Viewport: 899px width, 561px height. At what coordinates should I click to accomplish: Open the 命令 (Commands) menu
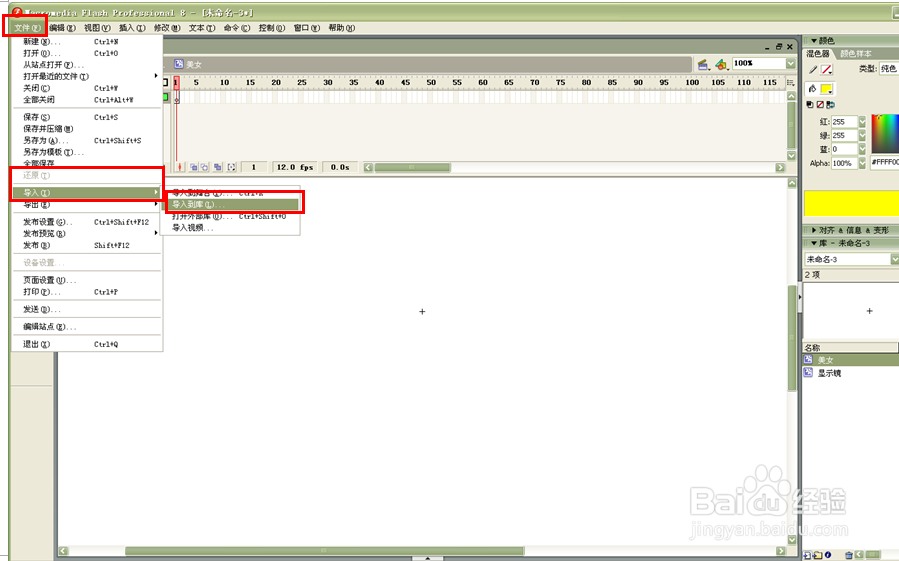point(237,28)
